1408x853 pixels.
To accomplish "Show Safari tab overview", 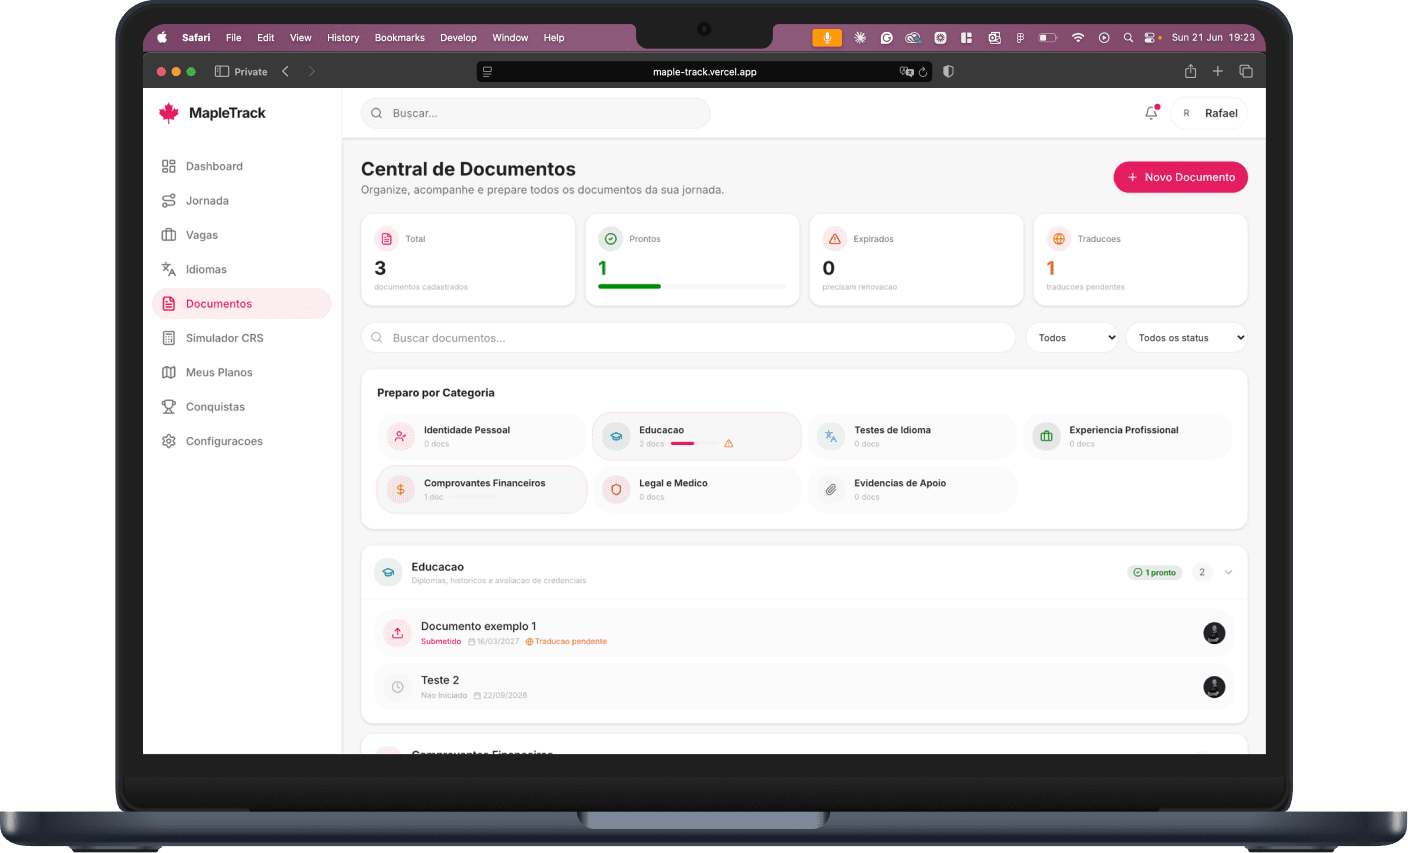I will point(1246,71).
